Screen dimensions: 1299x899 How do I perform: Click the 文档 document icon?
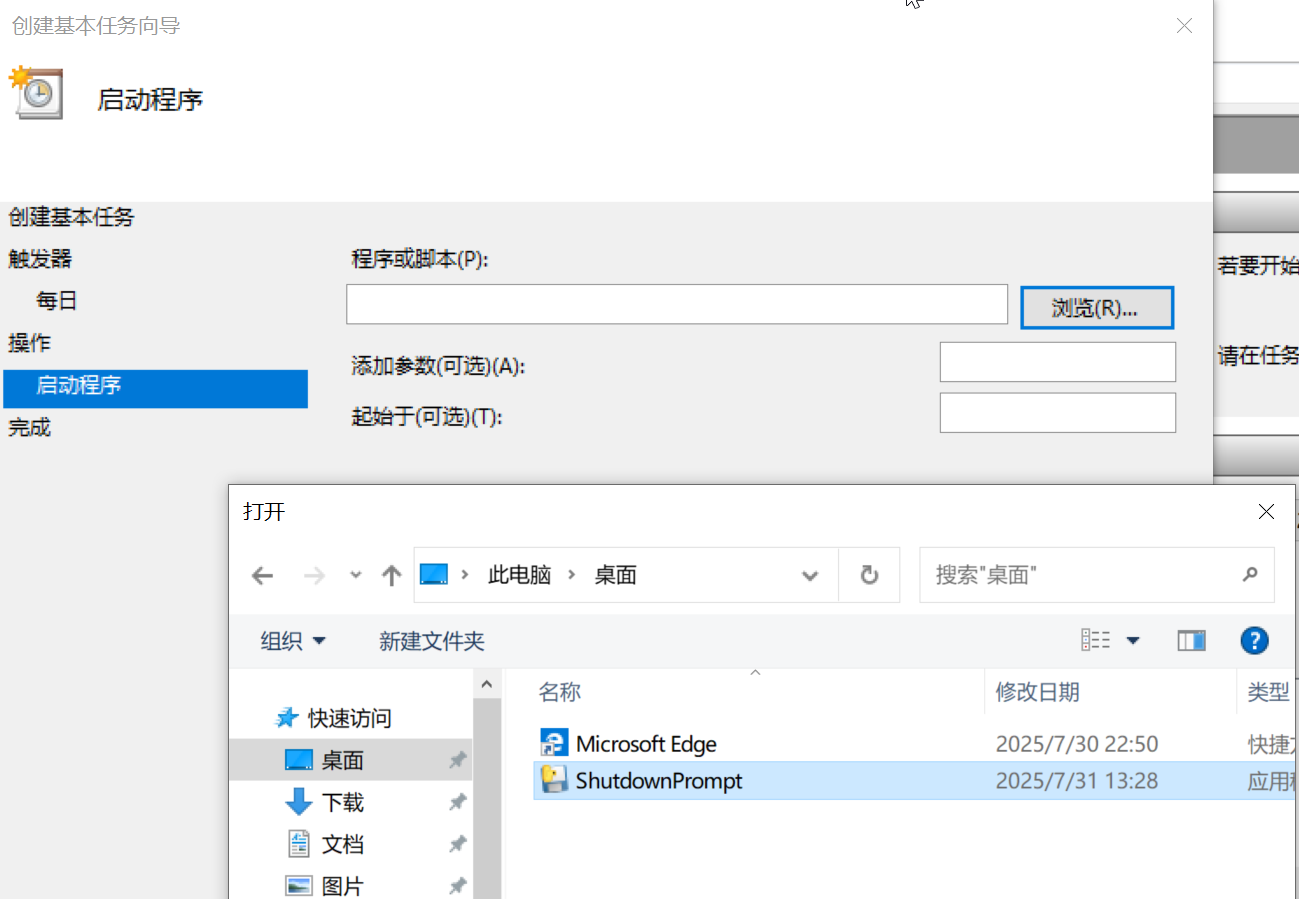299,844
